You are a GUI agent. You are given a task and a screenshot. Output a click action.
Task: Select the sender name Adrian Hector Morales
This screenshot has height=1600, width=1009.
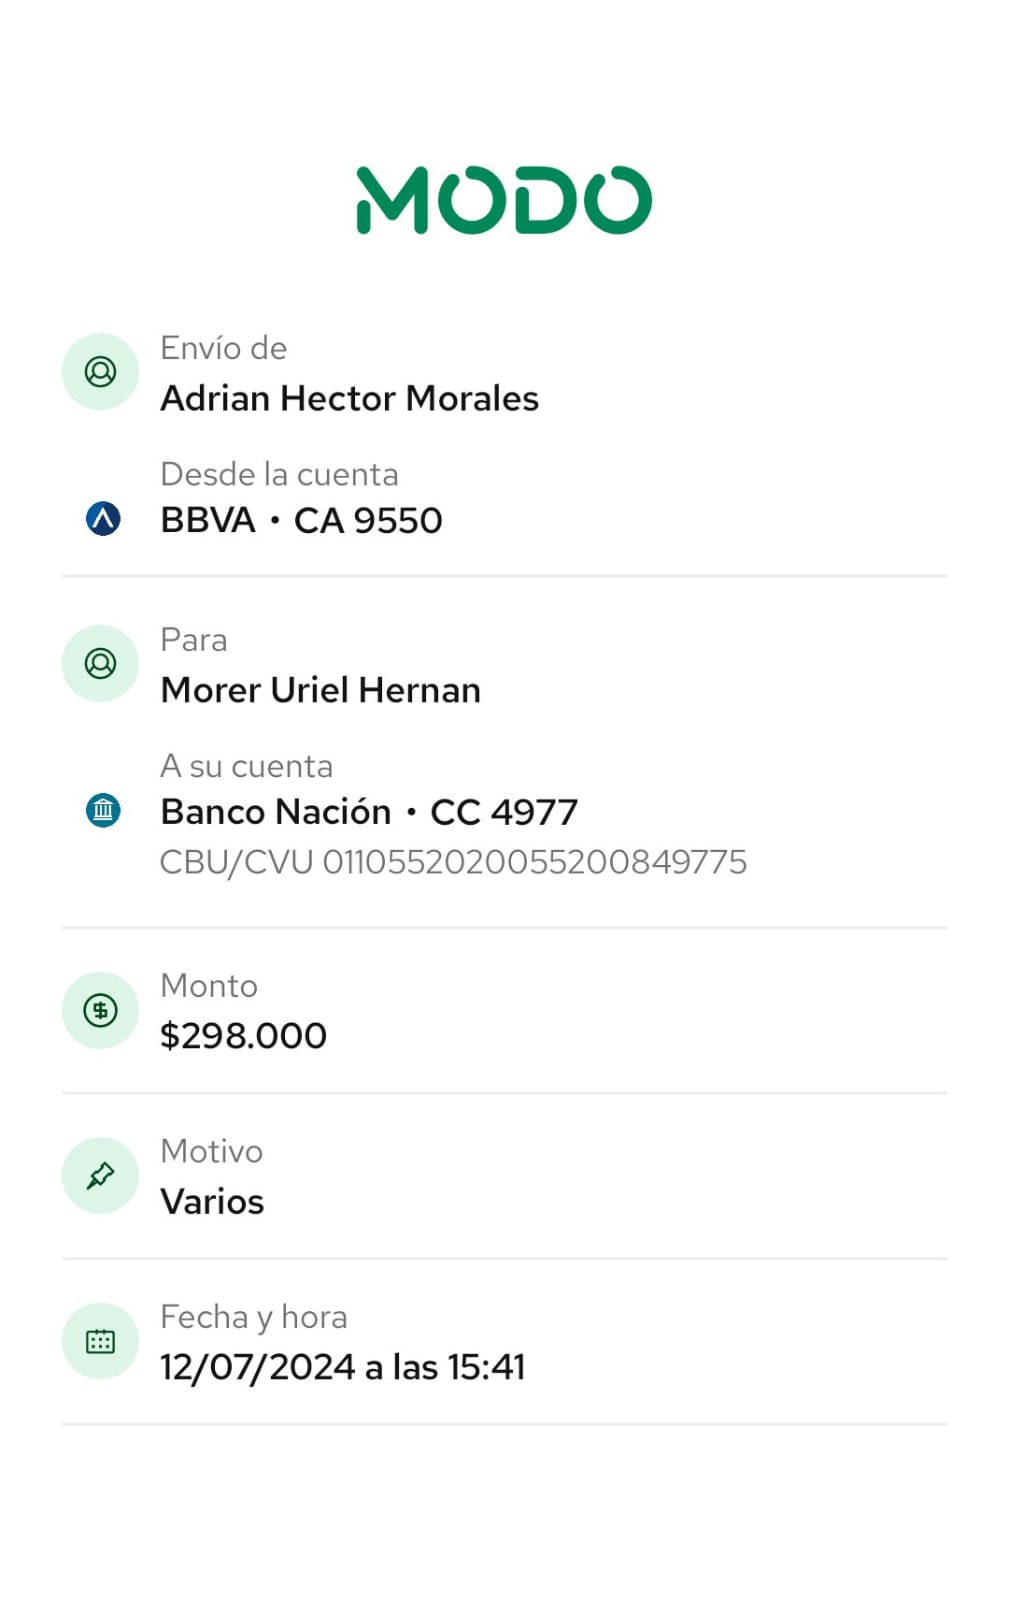(349, 398)
